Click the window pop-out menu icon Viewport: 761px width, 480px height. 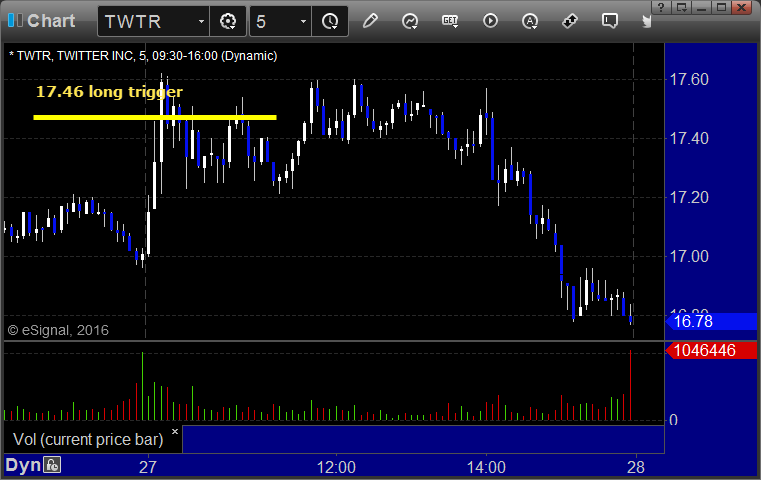click(x=681, y=7)
